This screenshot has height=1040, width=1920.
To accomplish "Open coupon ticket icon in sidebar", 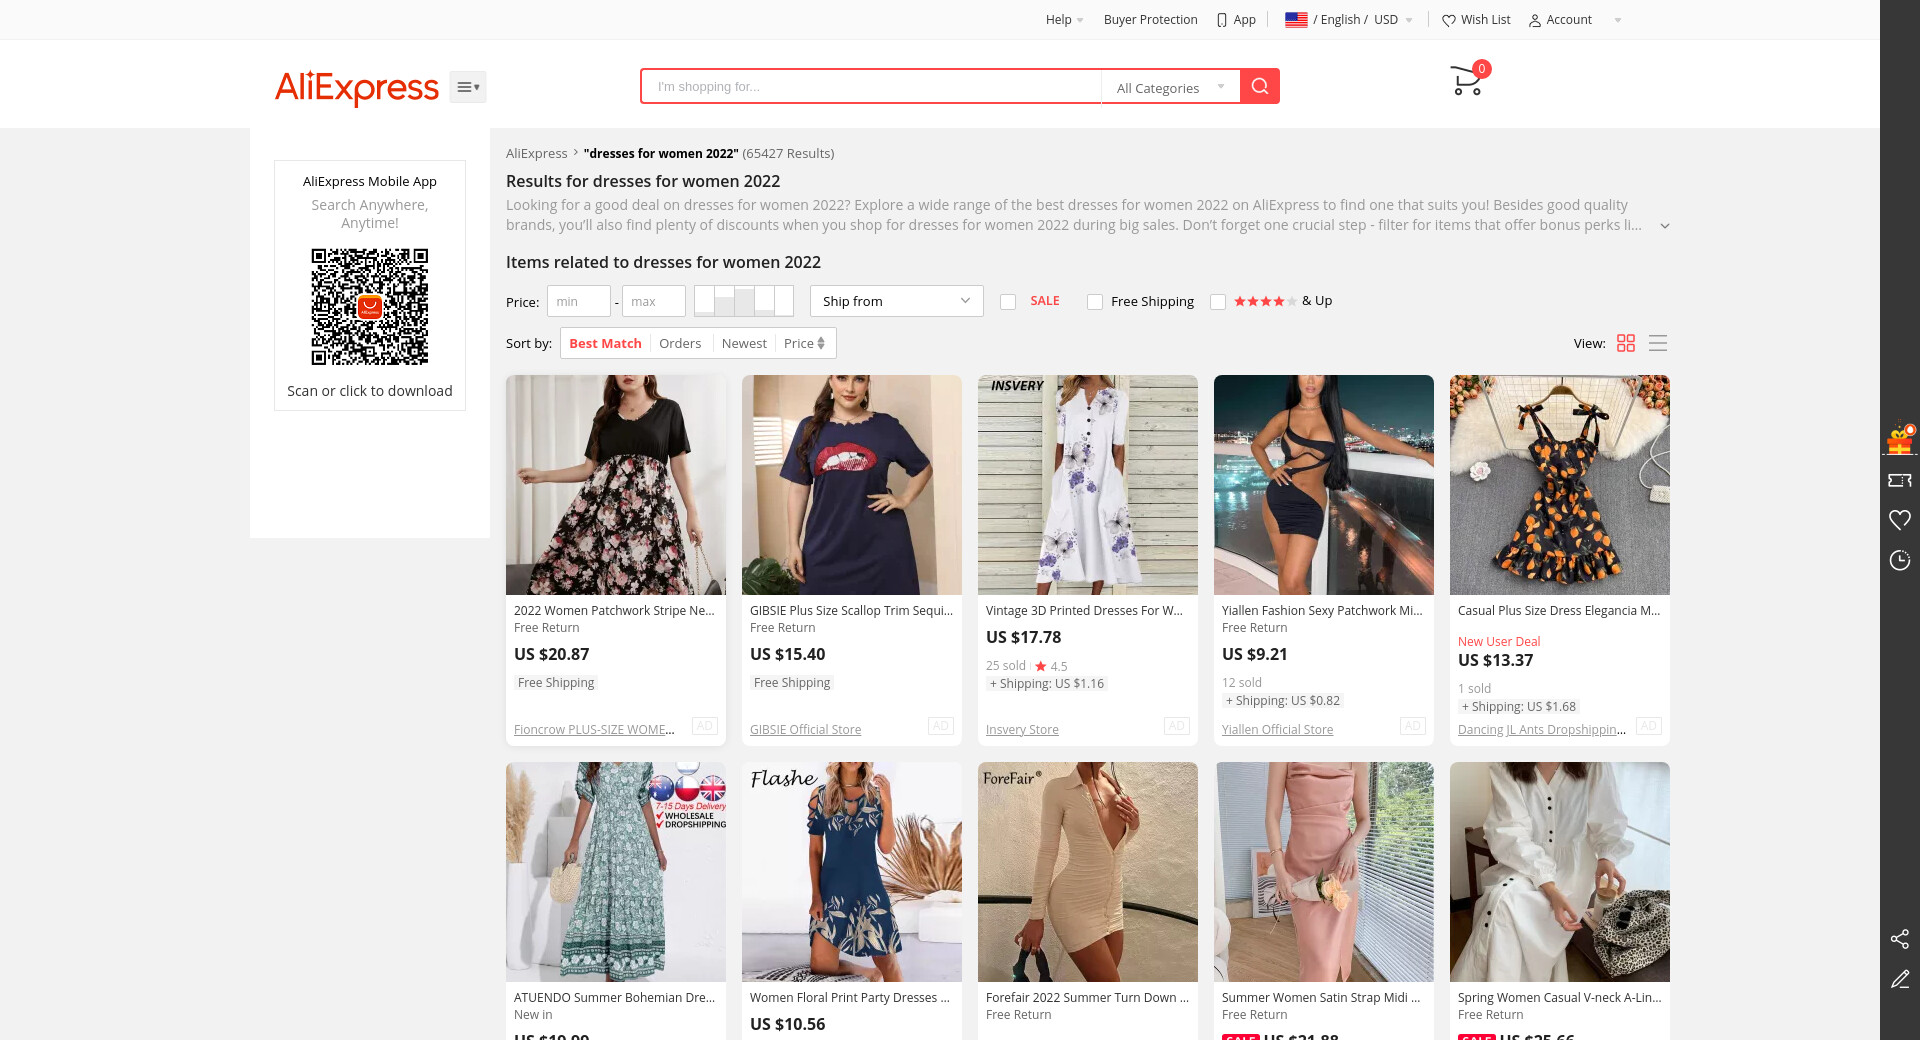I will tap(1899, 481).
